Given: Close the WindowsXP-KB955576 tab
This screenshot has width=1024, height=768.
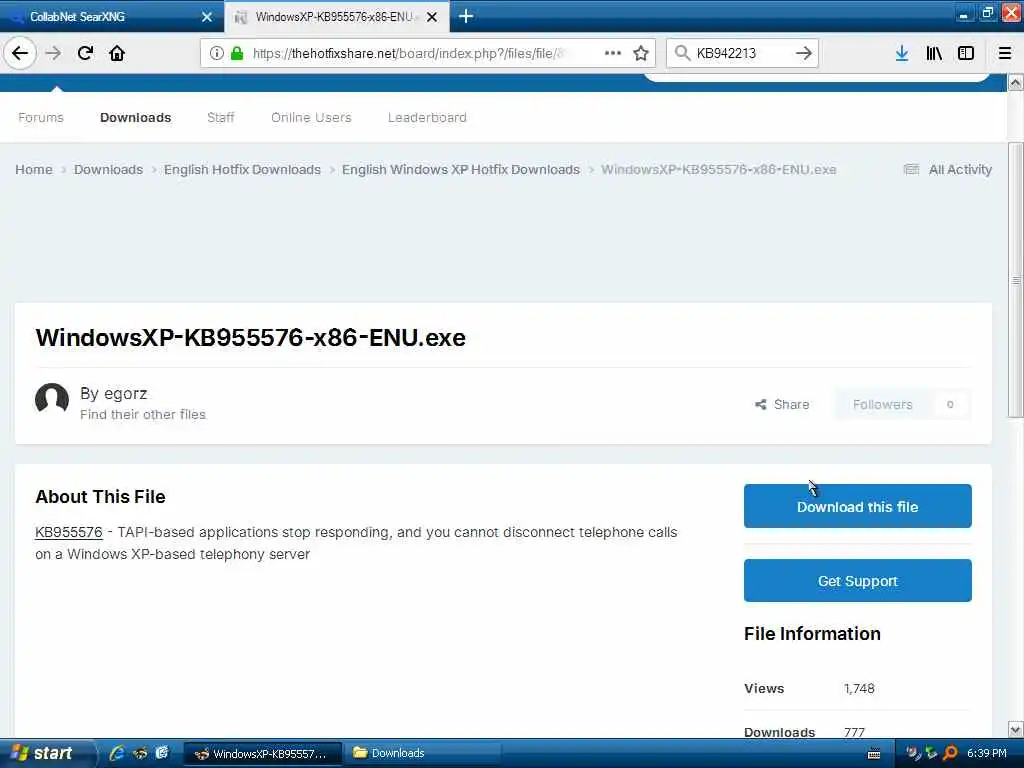Looking at the screenshot, I should 432,17.
